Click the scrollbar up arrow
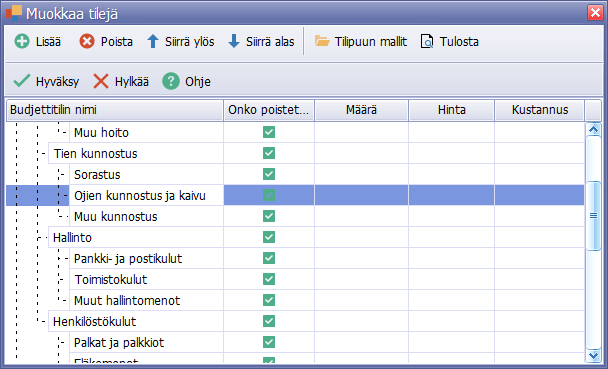 tap(593, 129)
